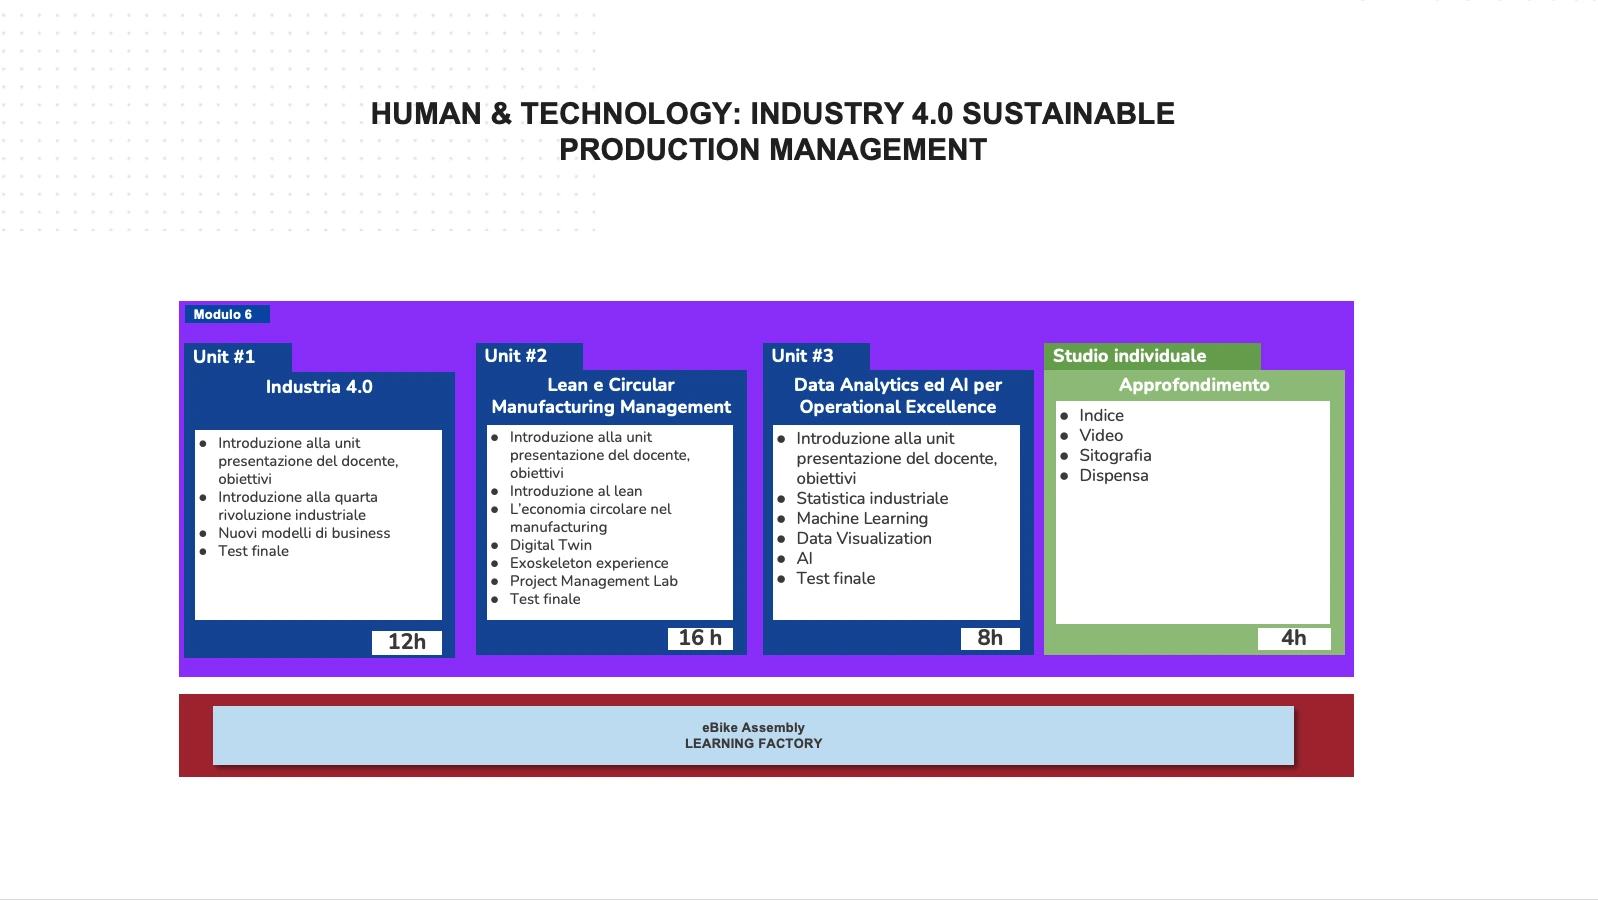
Task: Select the 'Sitografia' bullet
Action: coord(1115,455)
